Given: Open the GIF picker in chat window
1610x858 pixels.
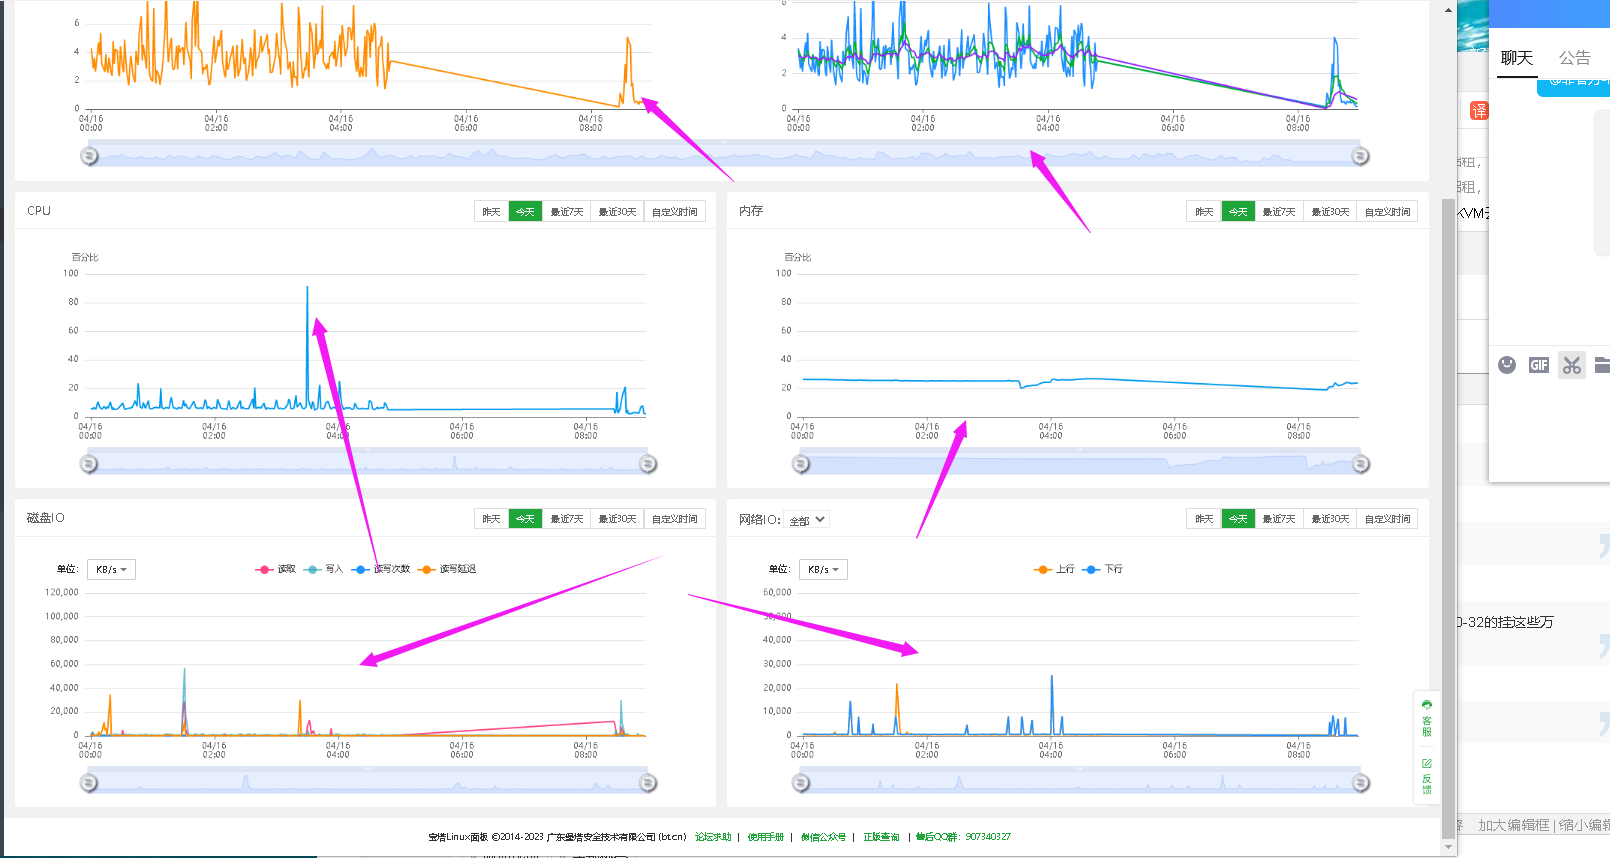Looking at the screenshot, I should pyautogui.click(x=1539, y=365).
